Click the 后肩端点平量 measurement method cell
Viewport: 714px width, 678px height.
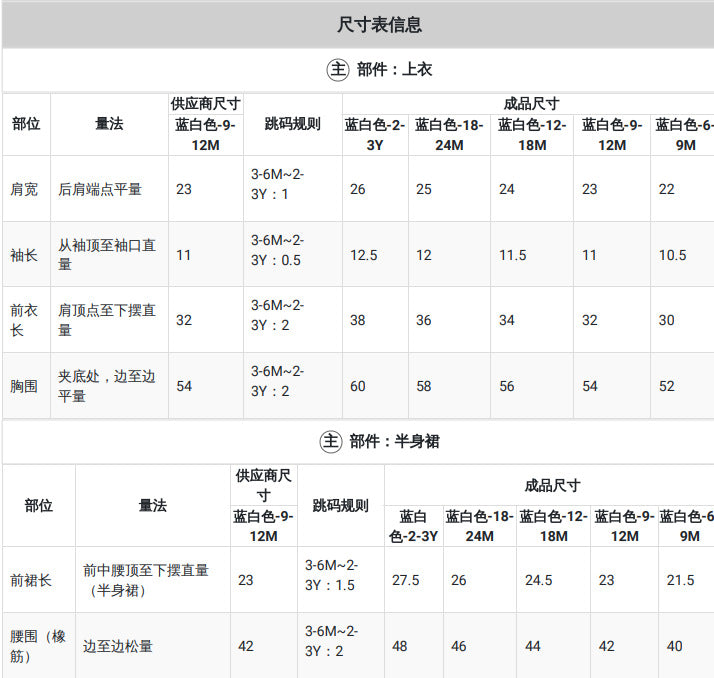[x=100, y=189]
